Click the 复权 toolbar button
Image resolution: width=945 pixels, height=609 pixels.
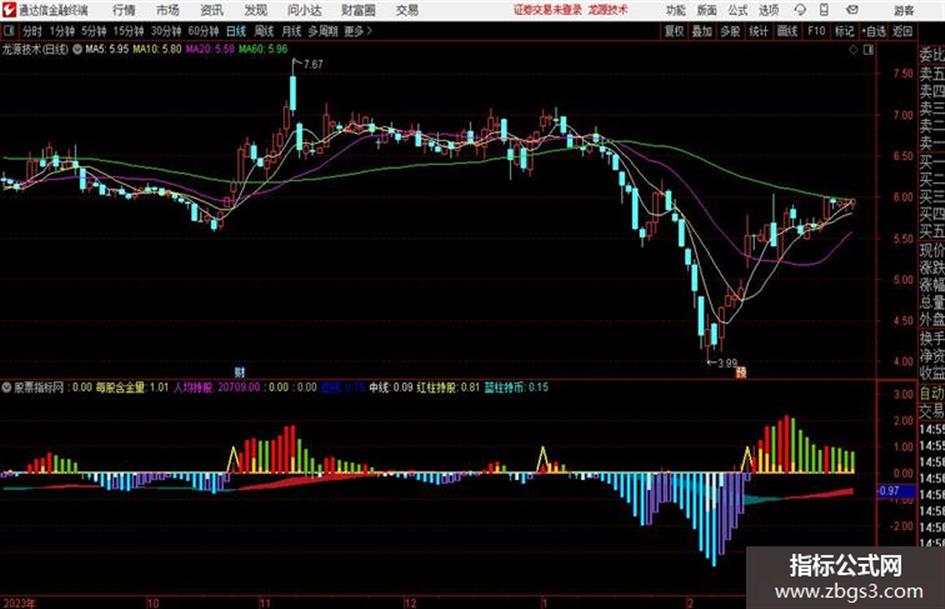click(674, 31)
